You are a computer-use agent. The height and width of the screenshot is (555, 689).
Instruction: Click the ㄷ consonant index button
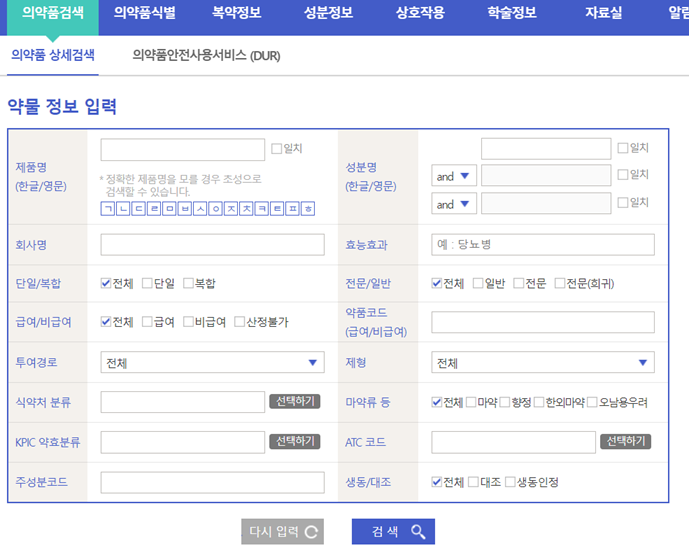coord(139,209)
